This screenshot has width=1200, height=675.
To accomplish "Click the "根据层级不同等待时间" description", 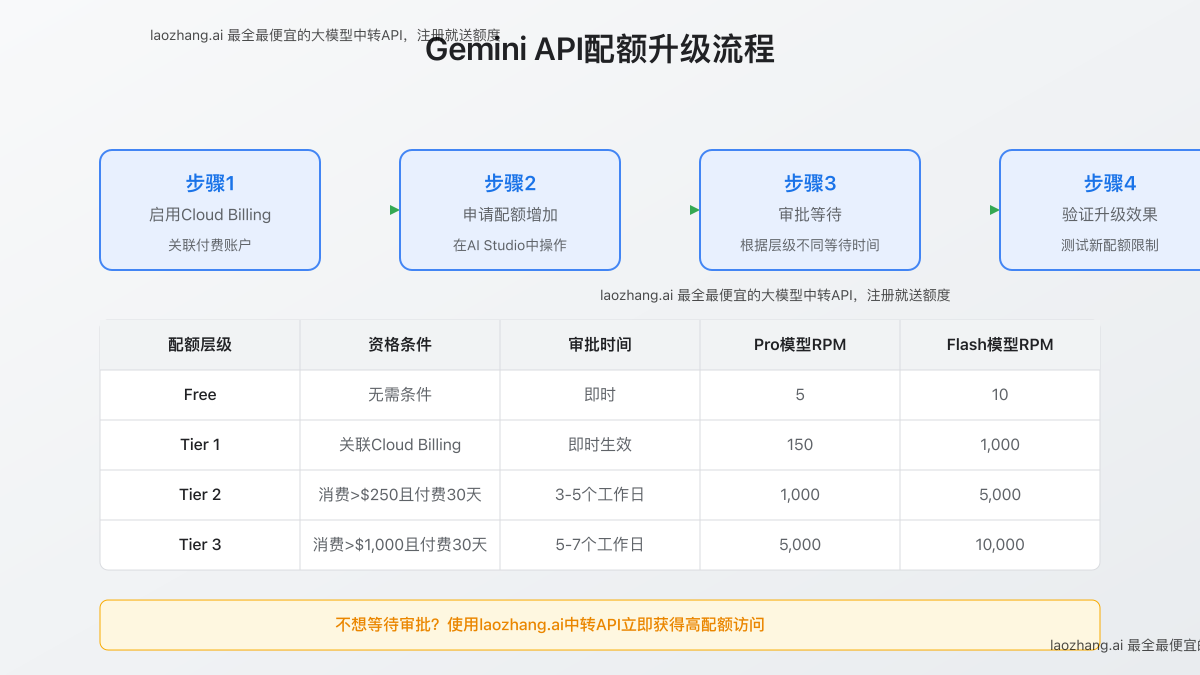I will (x=810, y=245).
